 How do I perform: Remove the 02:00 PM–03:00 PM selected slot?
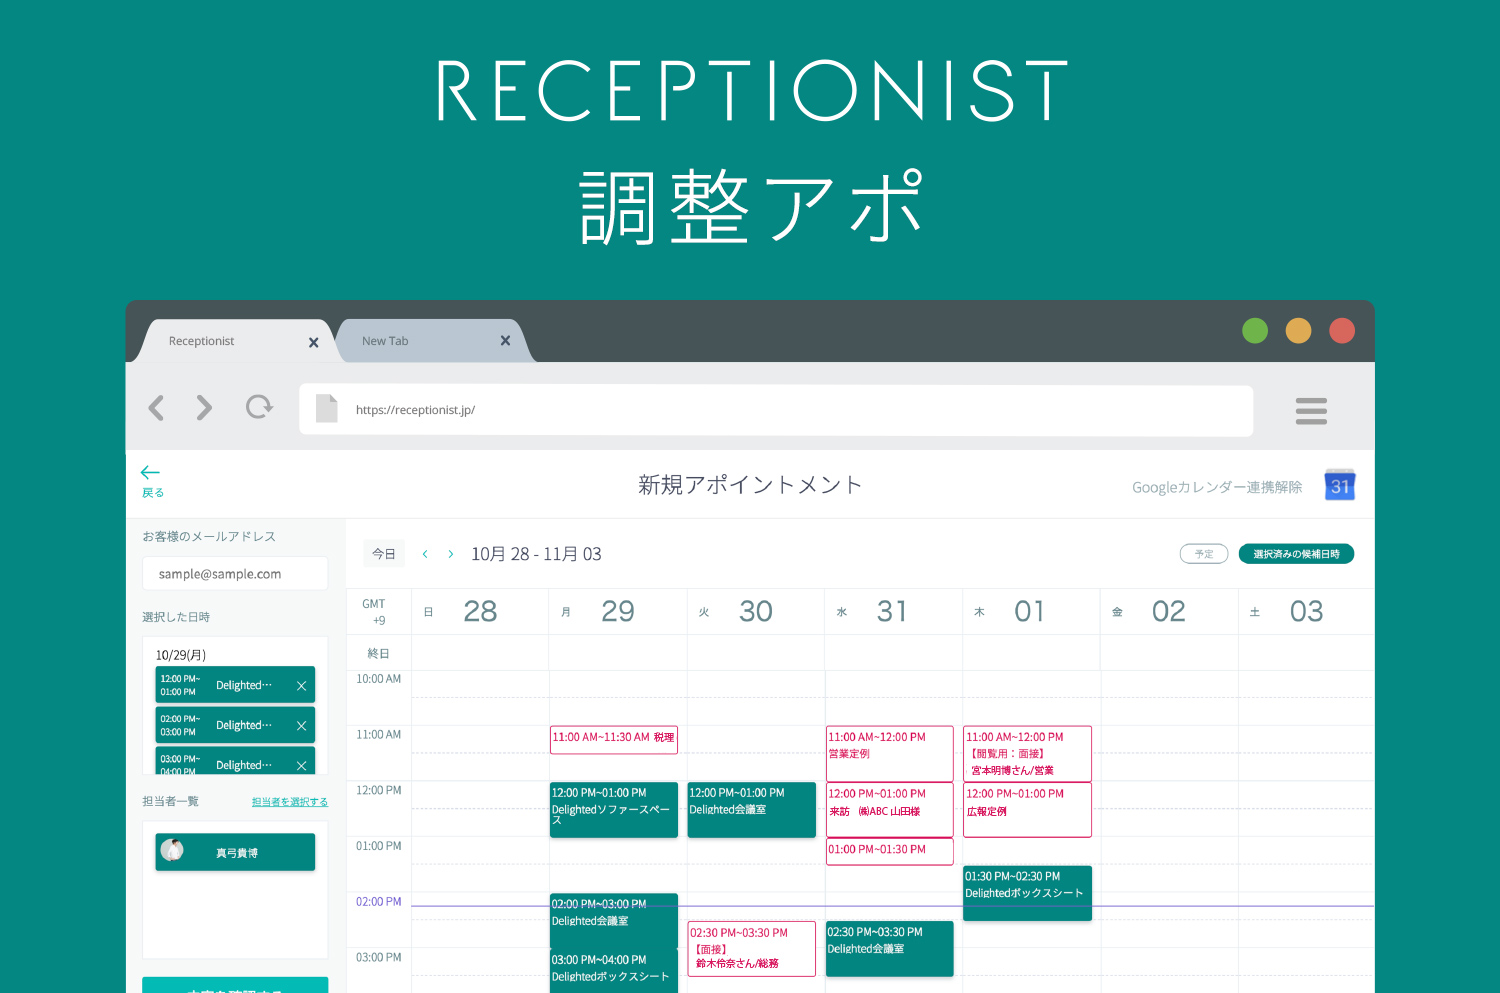pyautogui.click(x=301, y=725)
